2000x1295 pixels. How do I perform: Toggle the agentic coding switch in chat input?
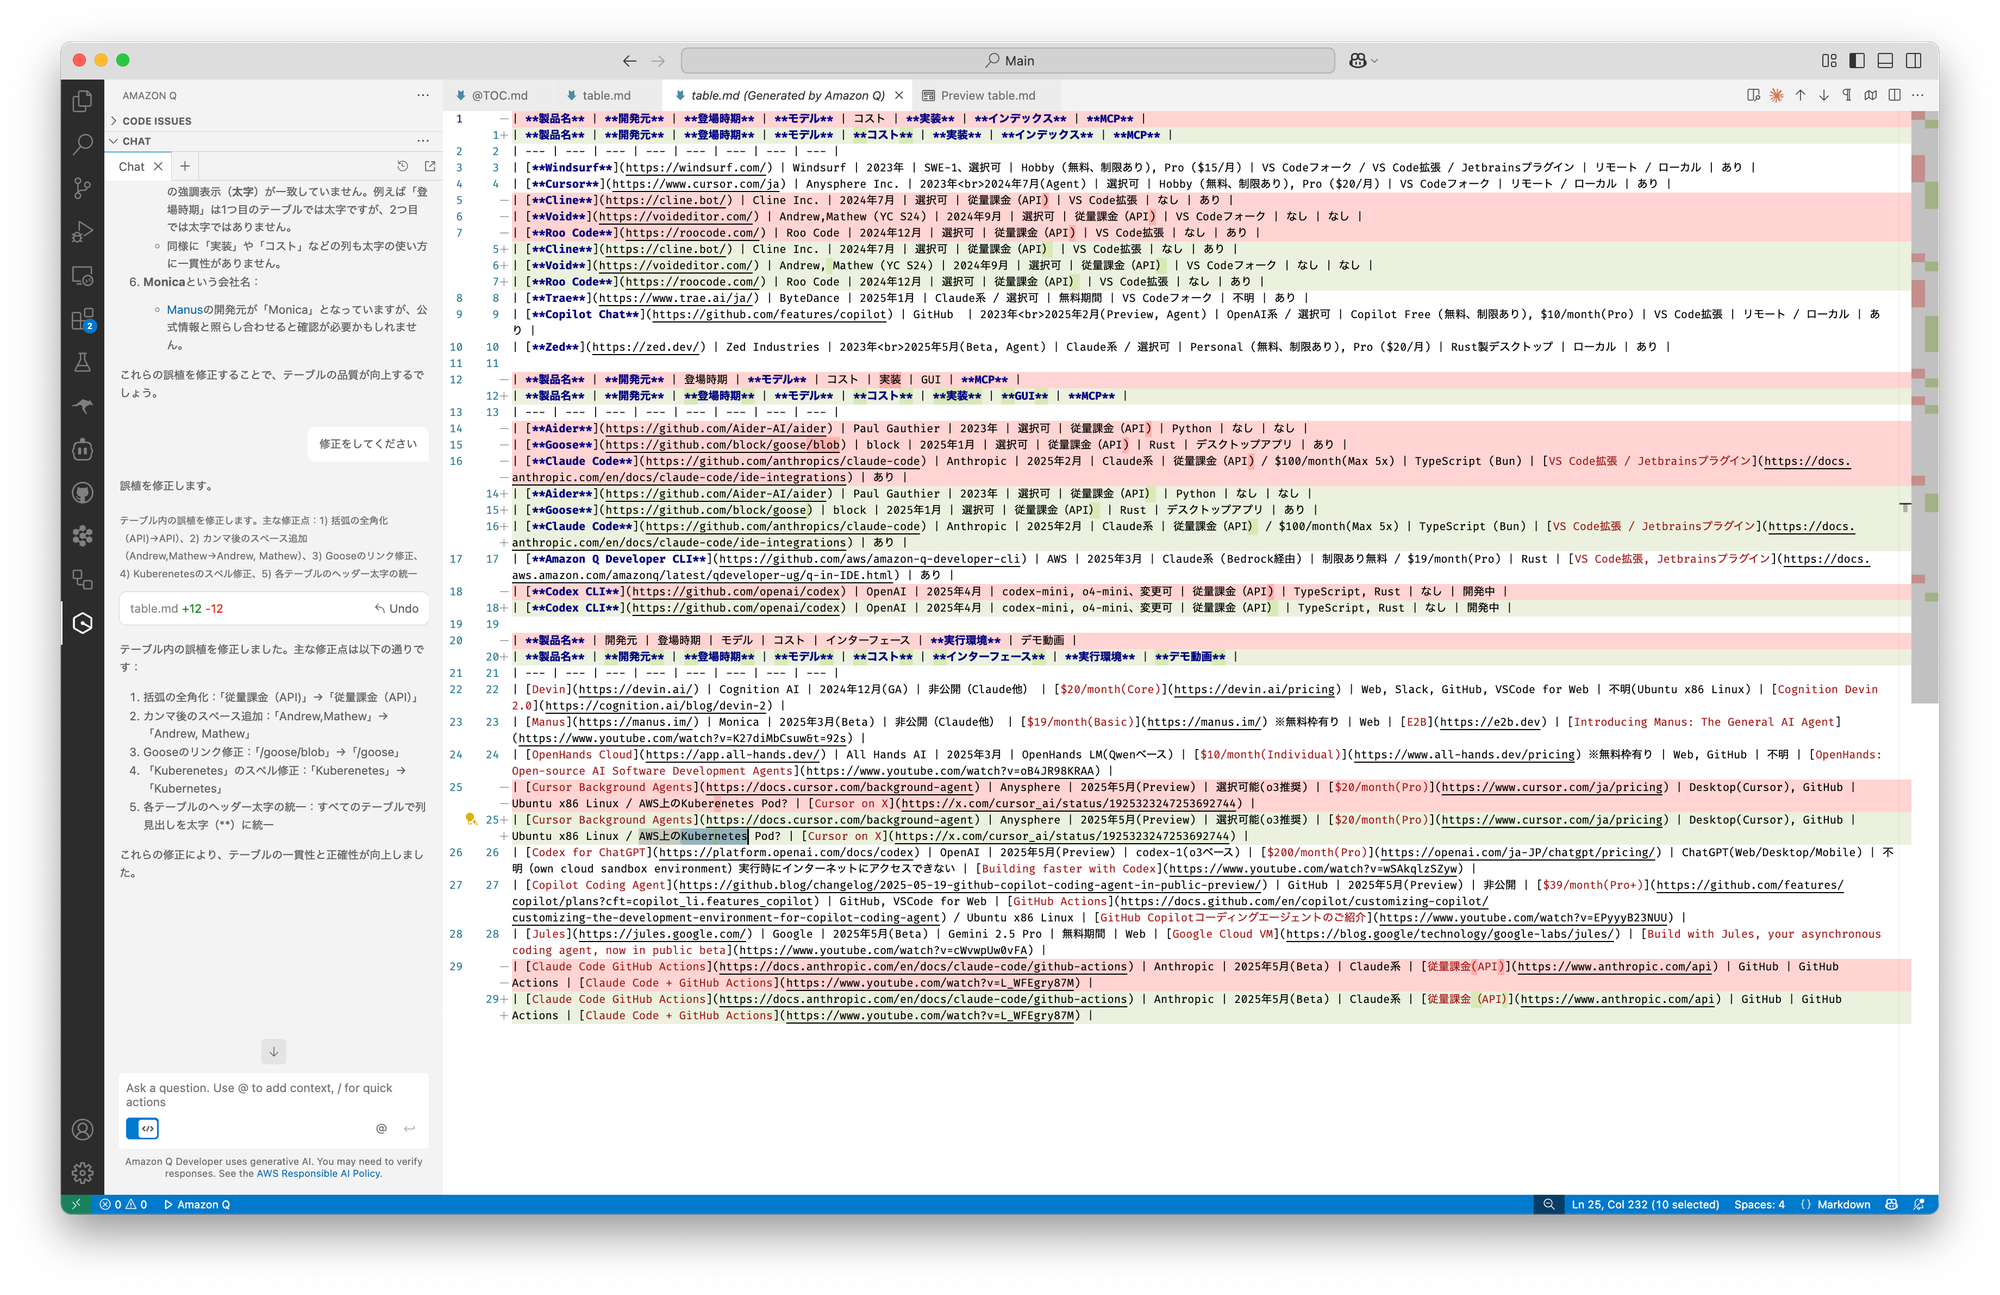(143, 1128)
